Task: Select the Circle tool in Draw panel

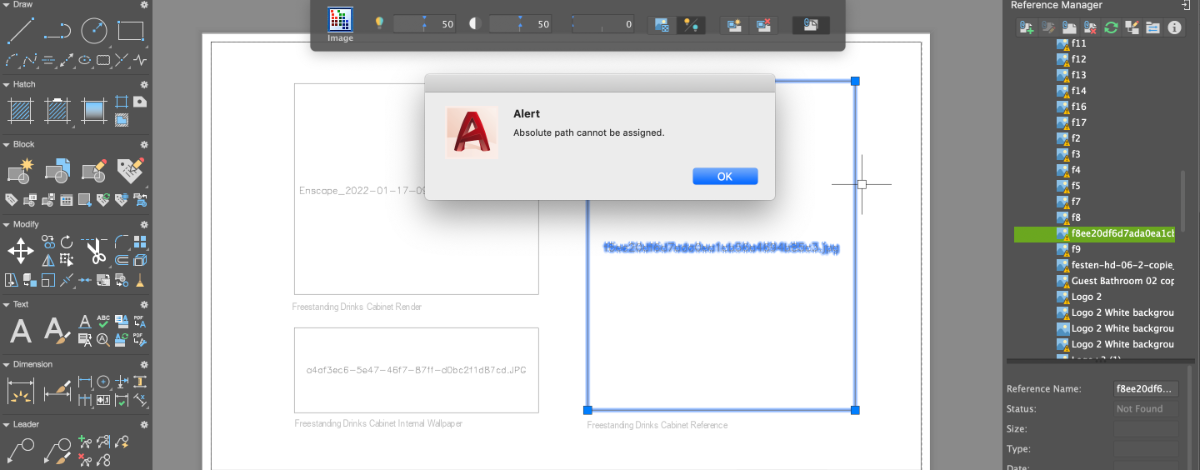Action: click(95, 31)
